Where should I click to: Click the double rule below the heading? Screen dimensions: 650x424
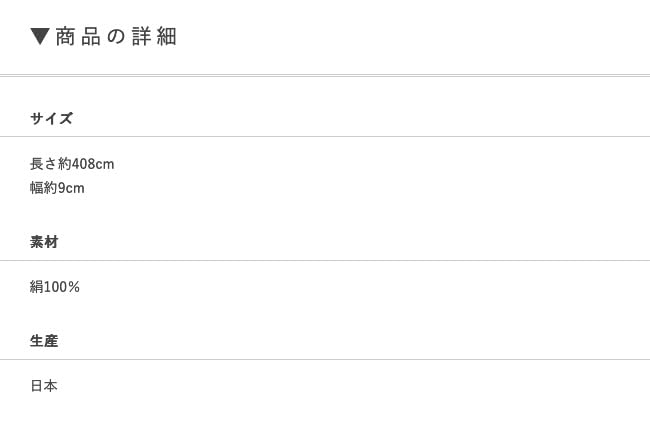coord(325,75)
